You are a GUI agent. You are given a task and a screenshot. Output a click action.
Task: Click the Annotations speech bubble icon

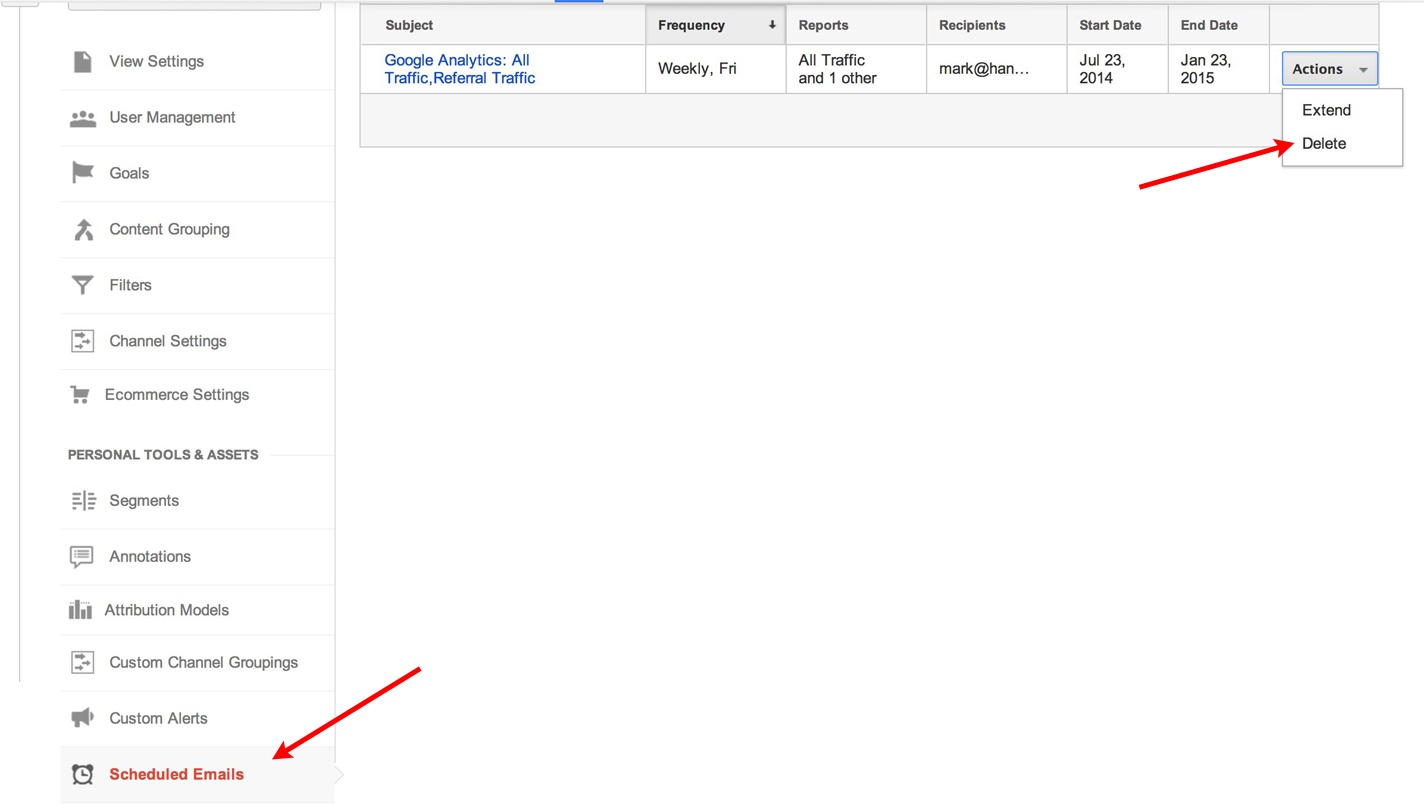pos(82,557)
